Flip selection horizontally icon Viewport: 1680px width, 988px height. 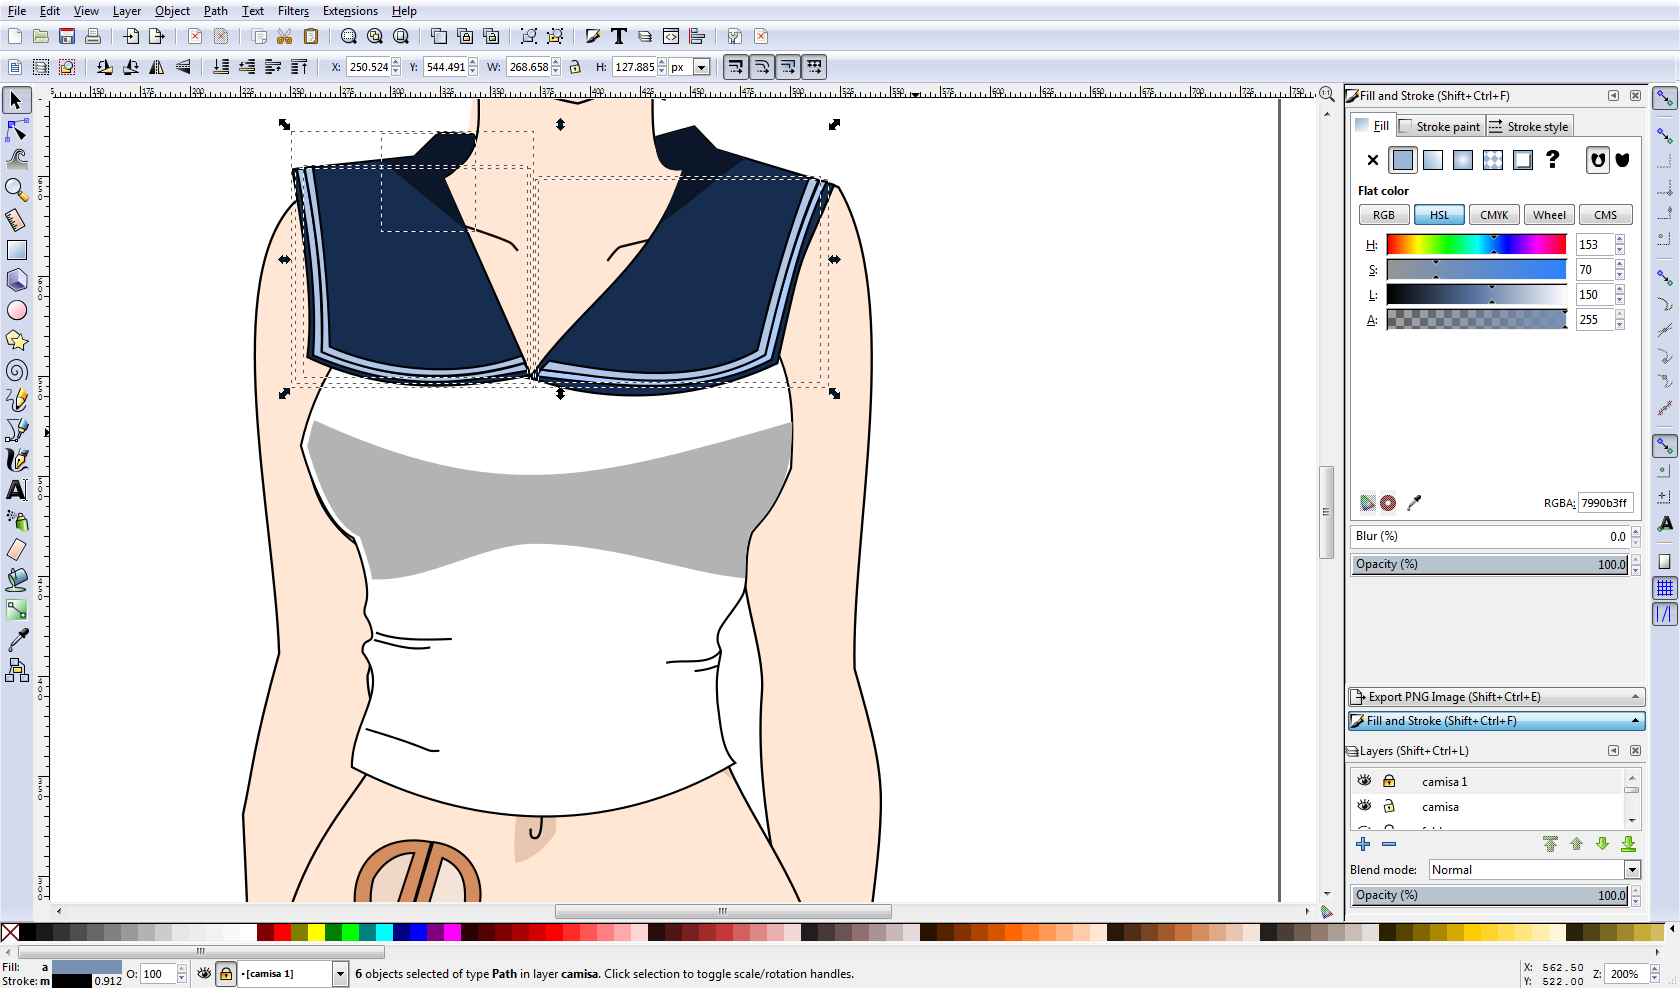157,67
